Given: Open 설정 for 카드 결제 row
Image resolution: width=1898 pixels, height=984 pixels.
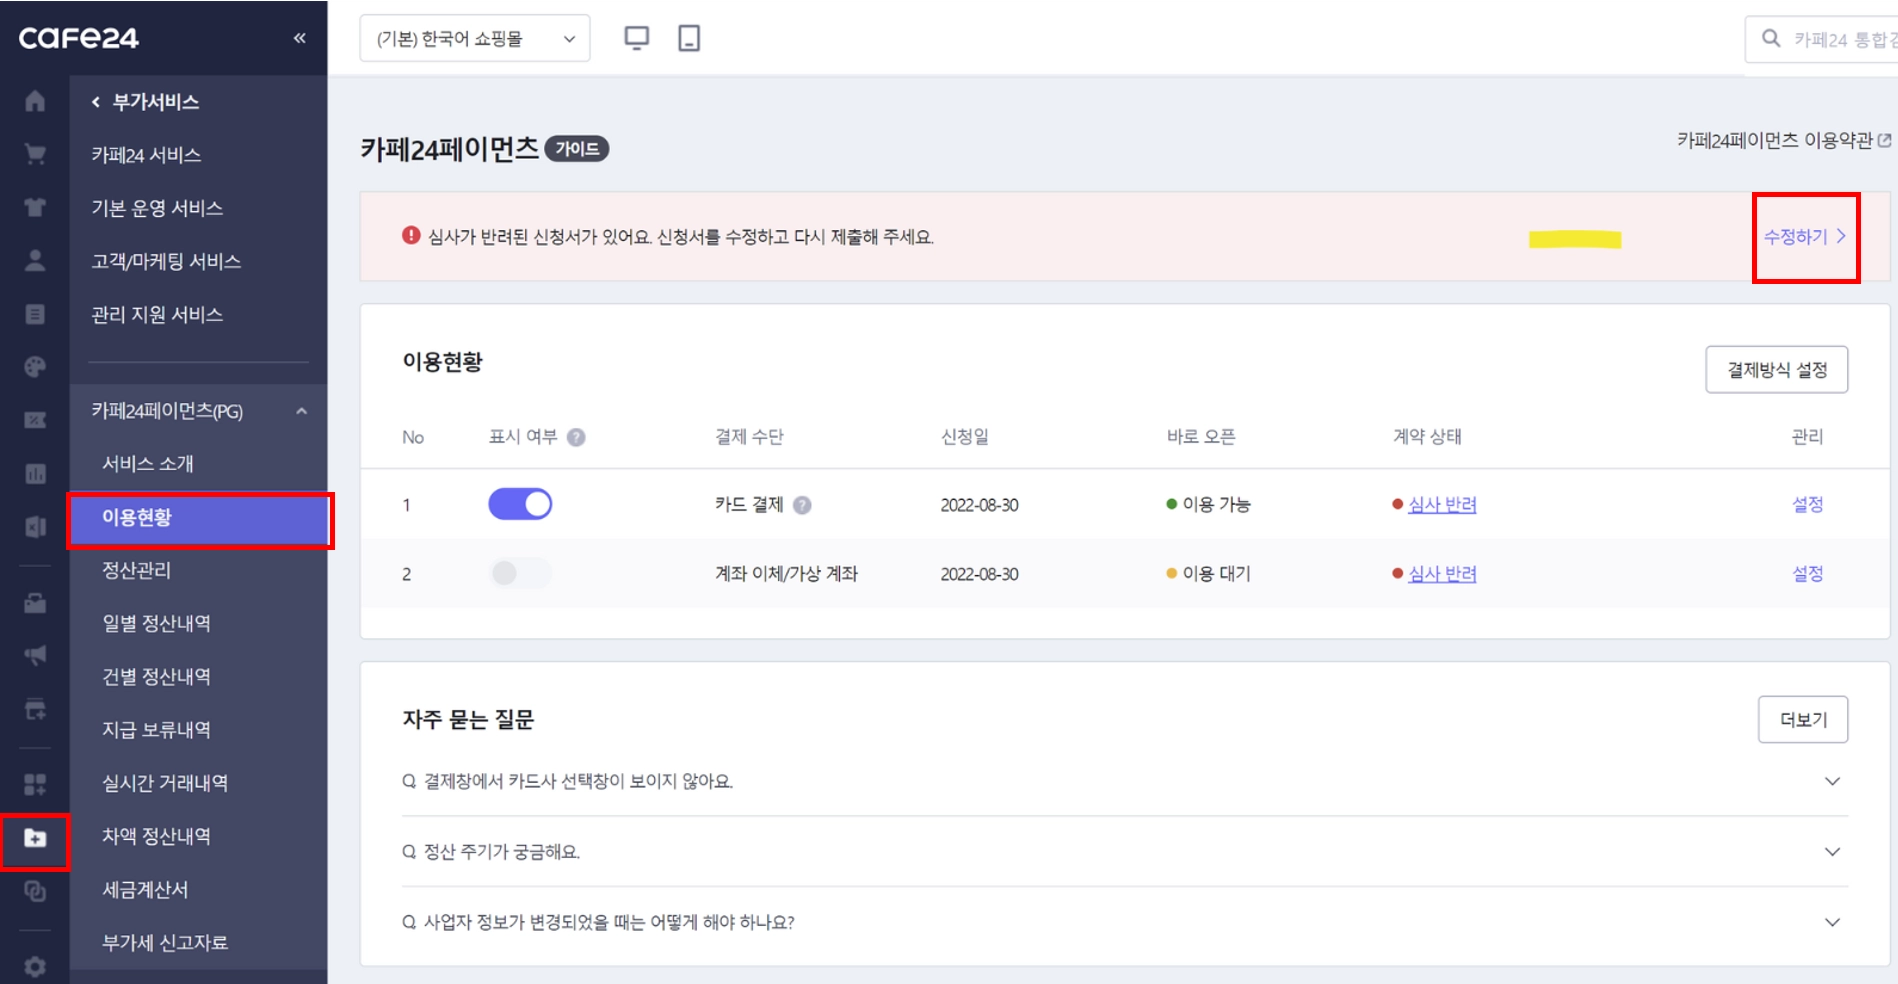Looking at the screenshot, I should coord(1808,505).
